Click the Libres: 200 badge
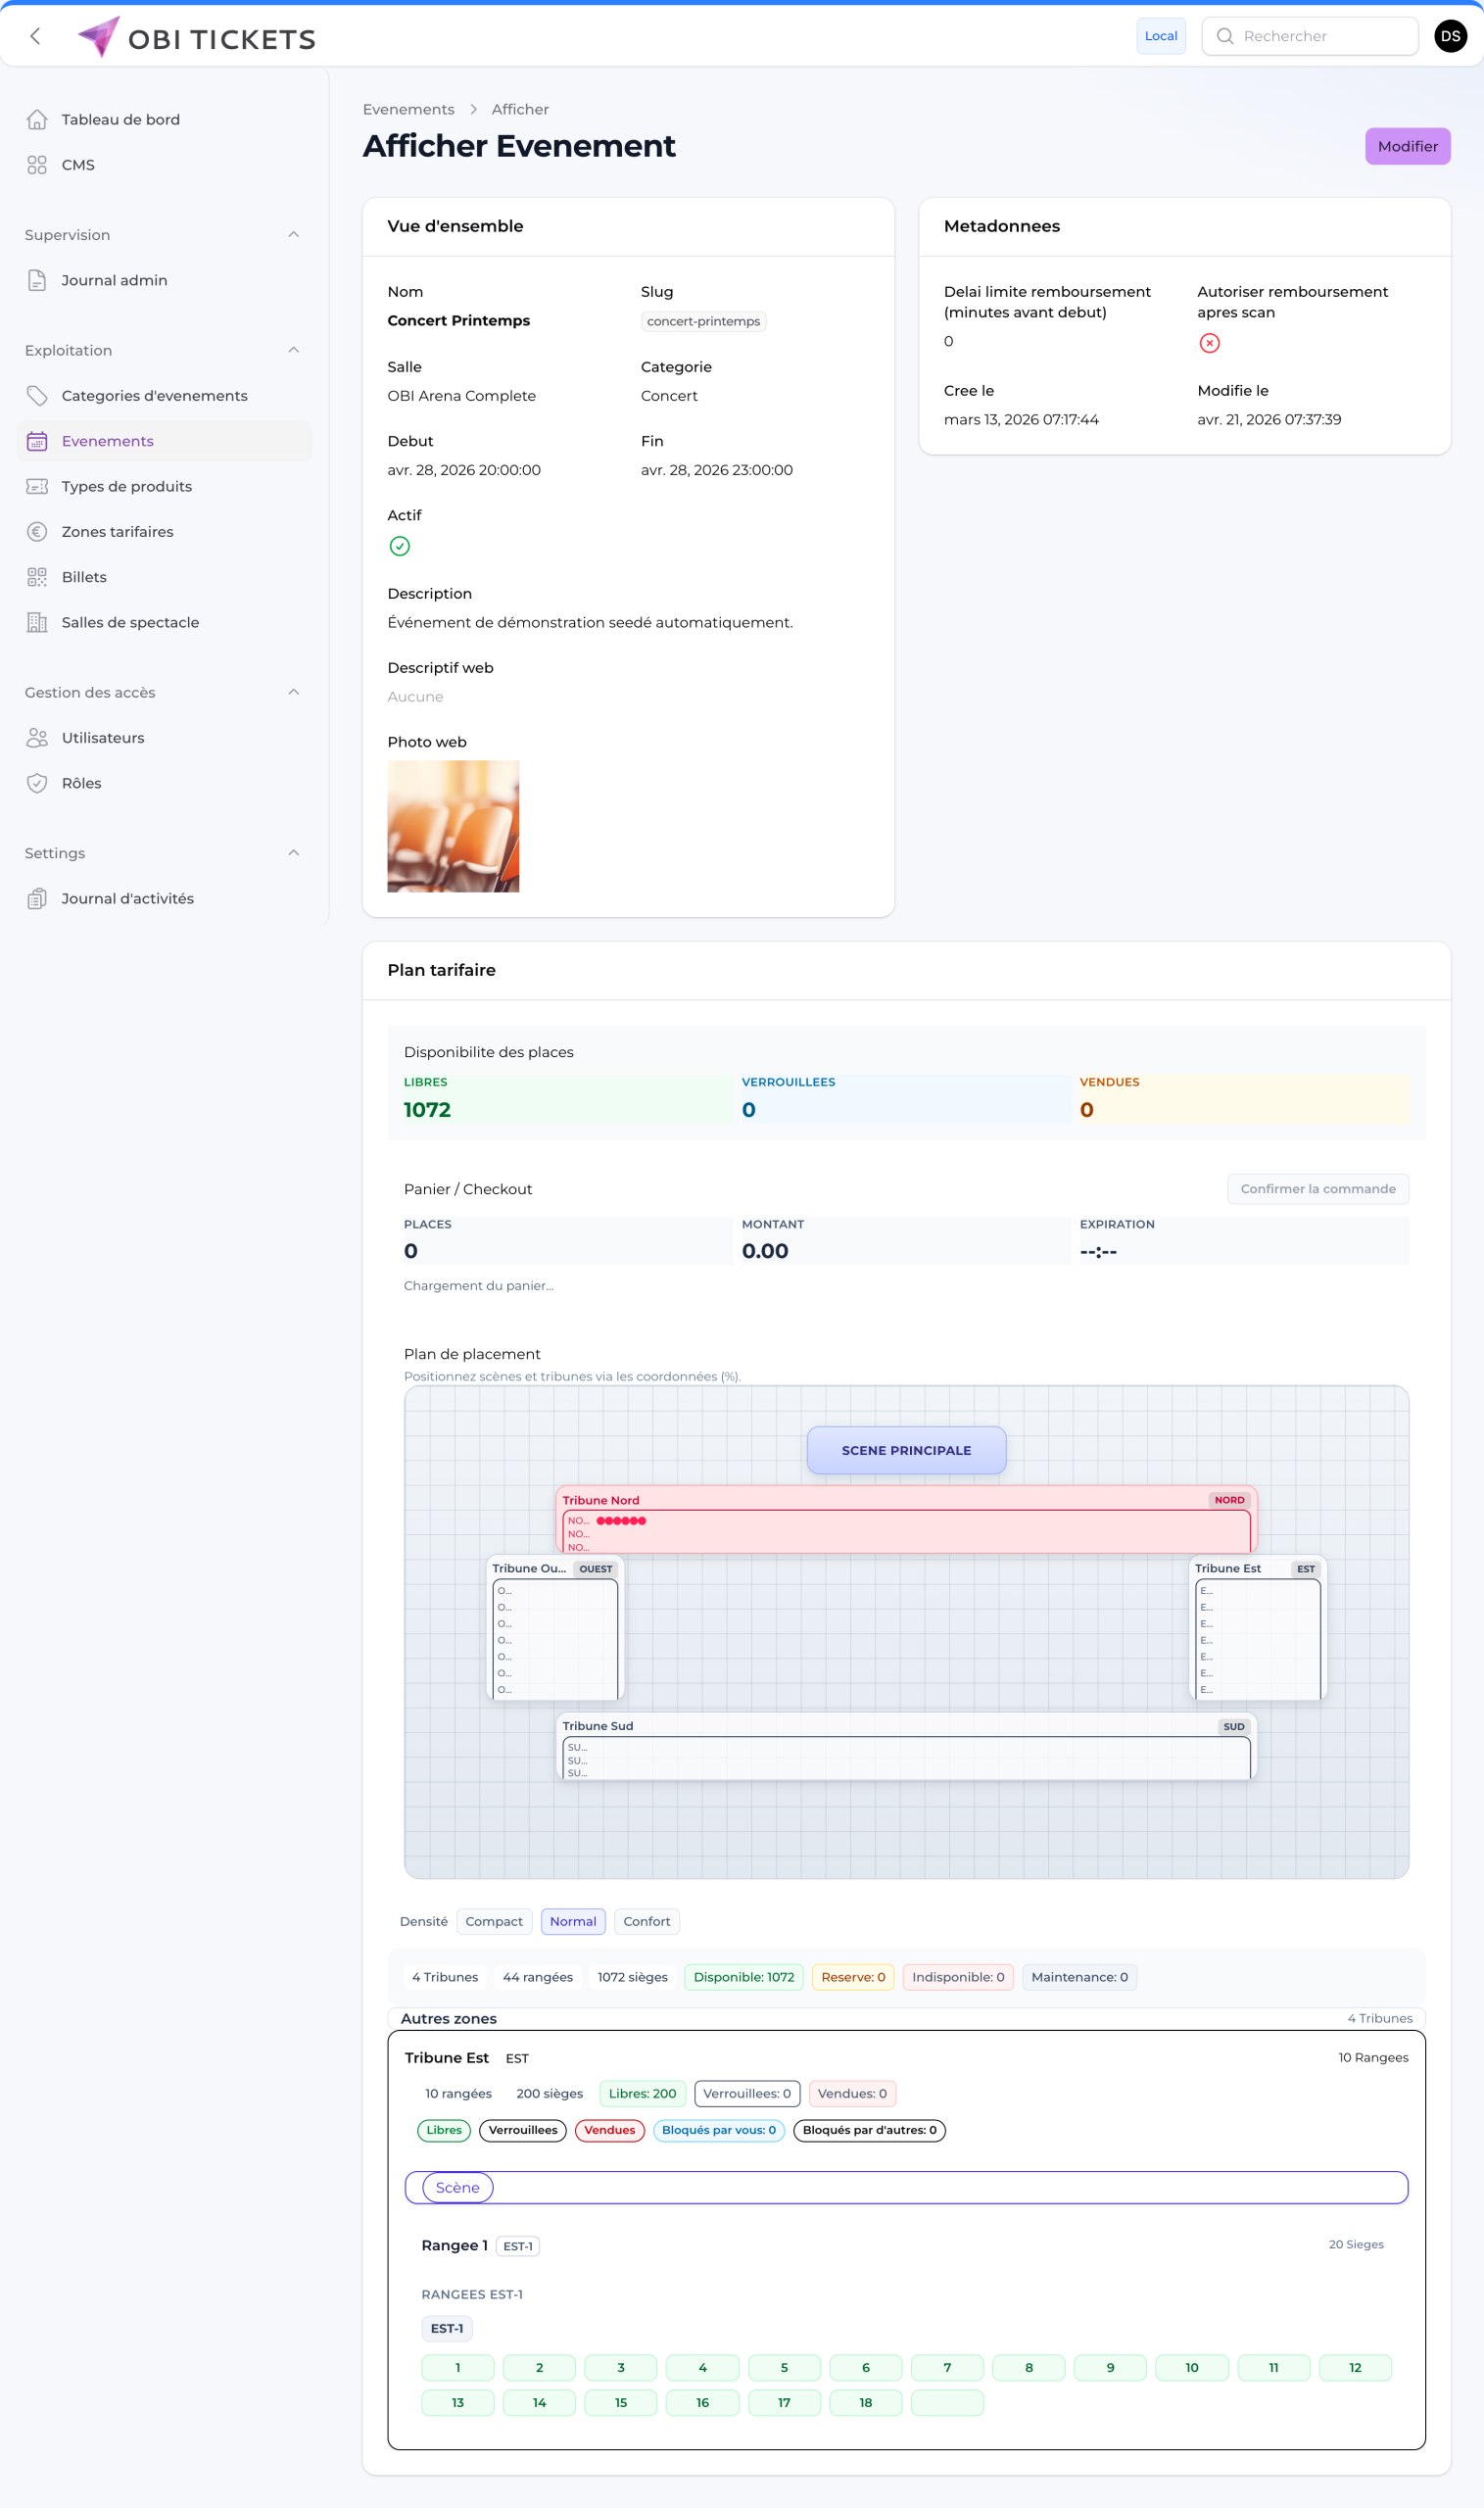Screen dimensions: 1484x2508 click(x=642, y=2094)
